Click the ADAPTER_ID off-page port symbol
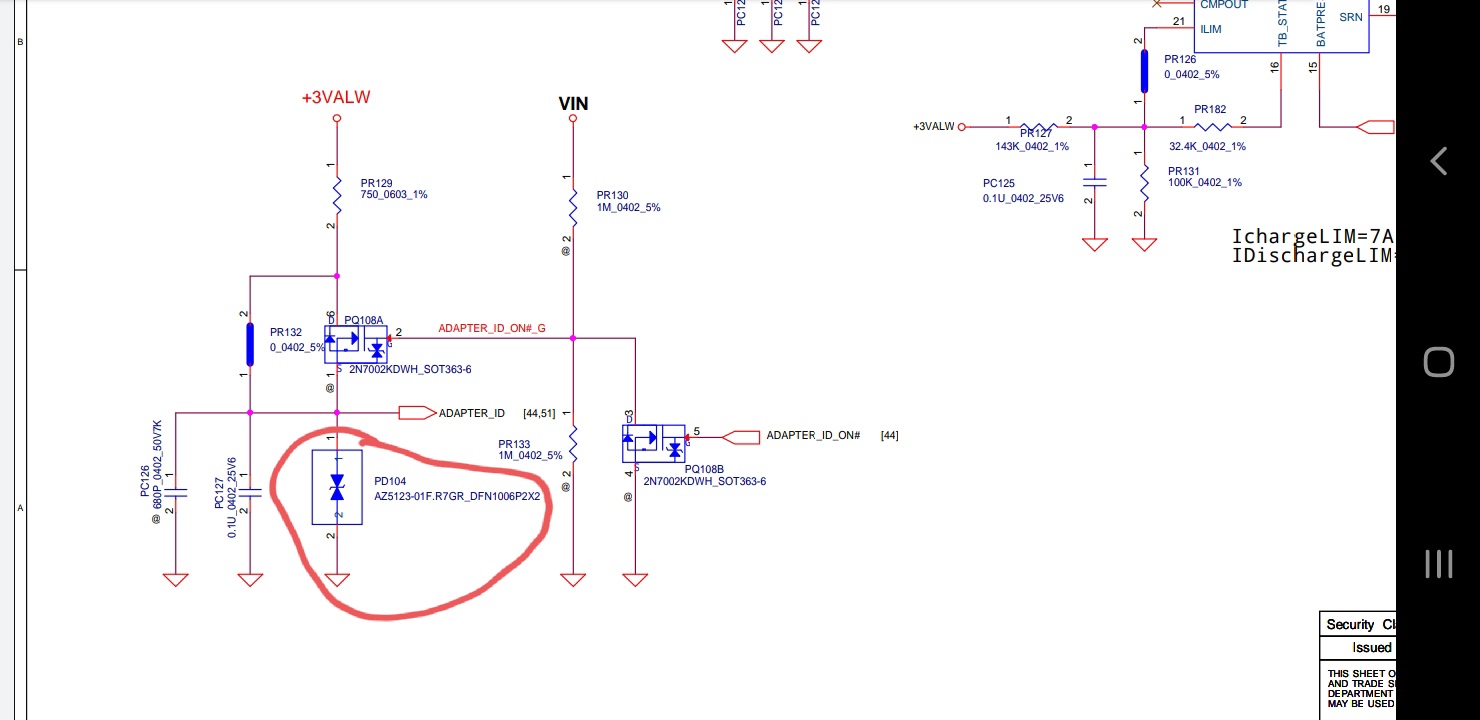This screenshot has width=1480, height=720. point(417,413)
